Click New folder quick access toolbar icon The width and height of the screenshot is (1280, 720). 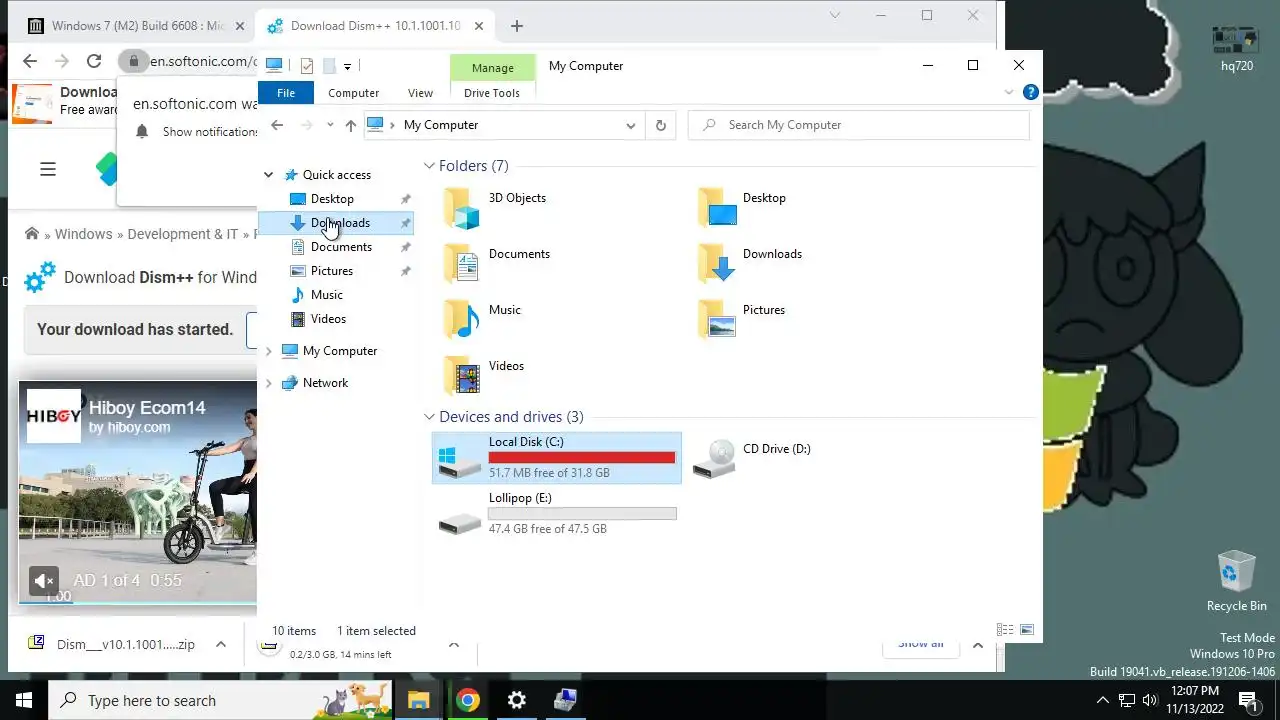(329, 66)
